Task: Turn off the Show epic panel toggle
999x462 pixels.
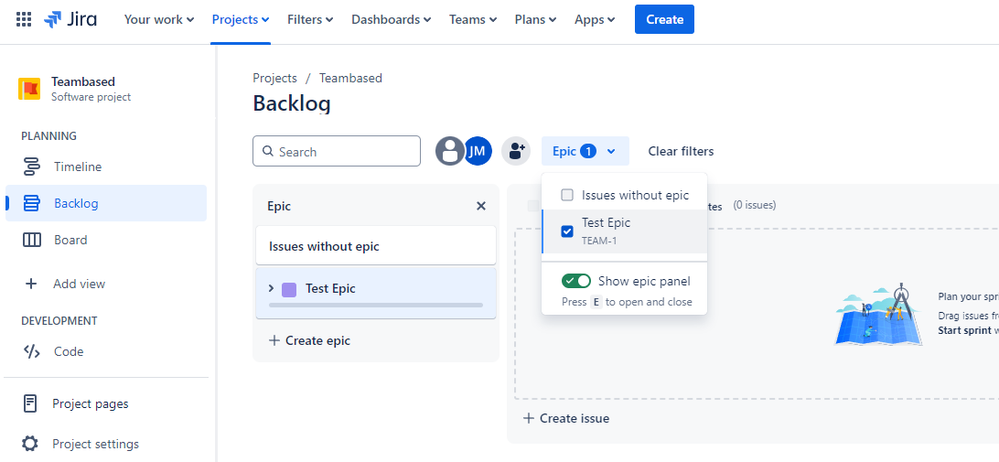Action: pos(576,281)
